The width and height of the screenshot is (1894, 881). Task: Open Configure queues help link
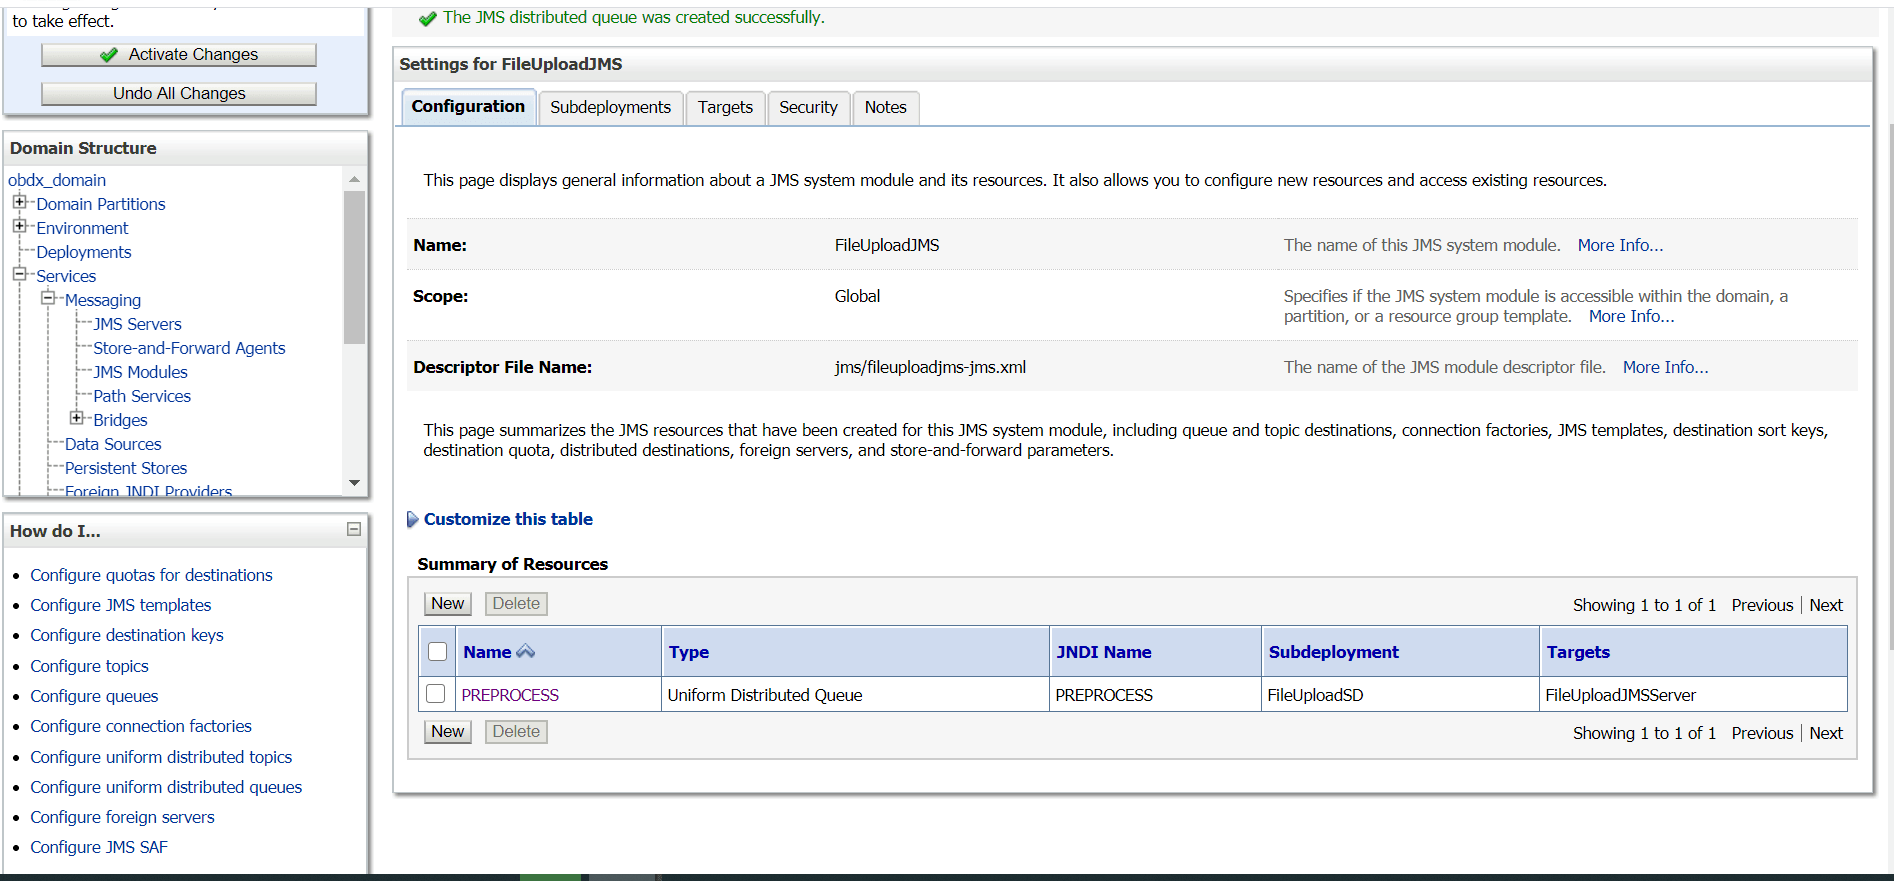[94, 696]
